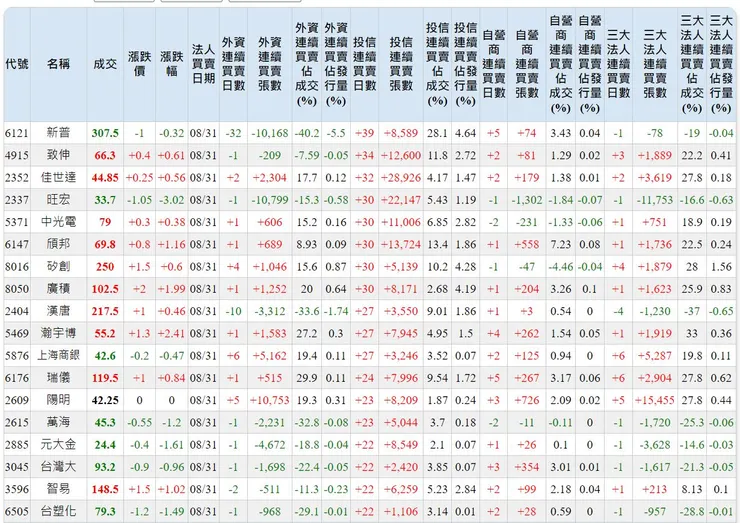Open stock 中光電 in the name column
The height and width of the screenshot is (523, 740).
pyautogui.click(x=59, y=222)
